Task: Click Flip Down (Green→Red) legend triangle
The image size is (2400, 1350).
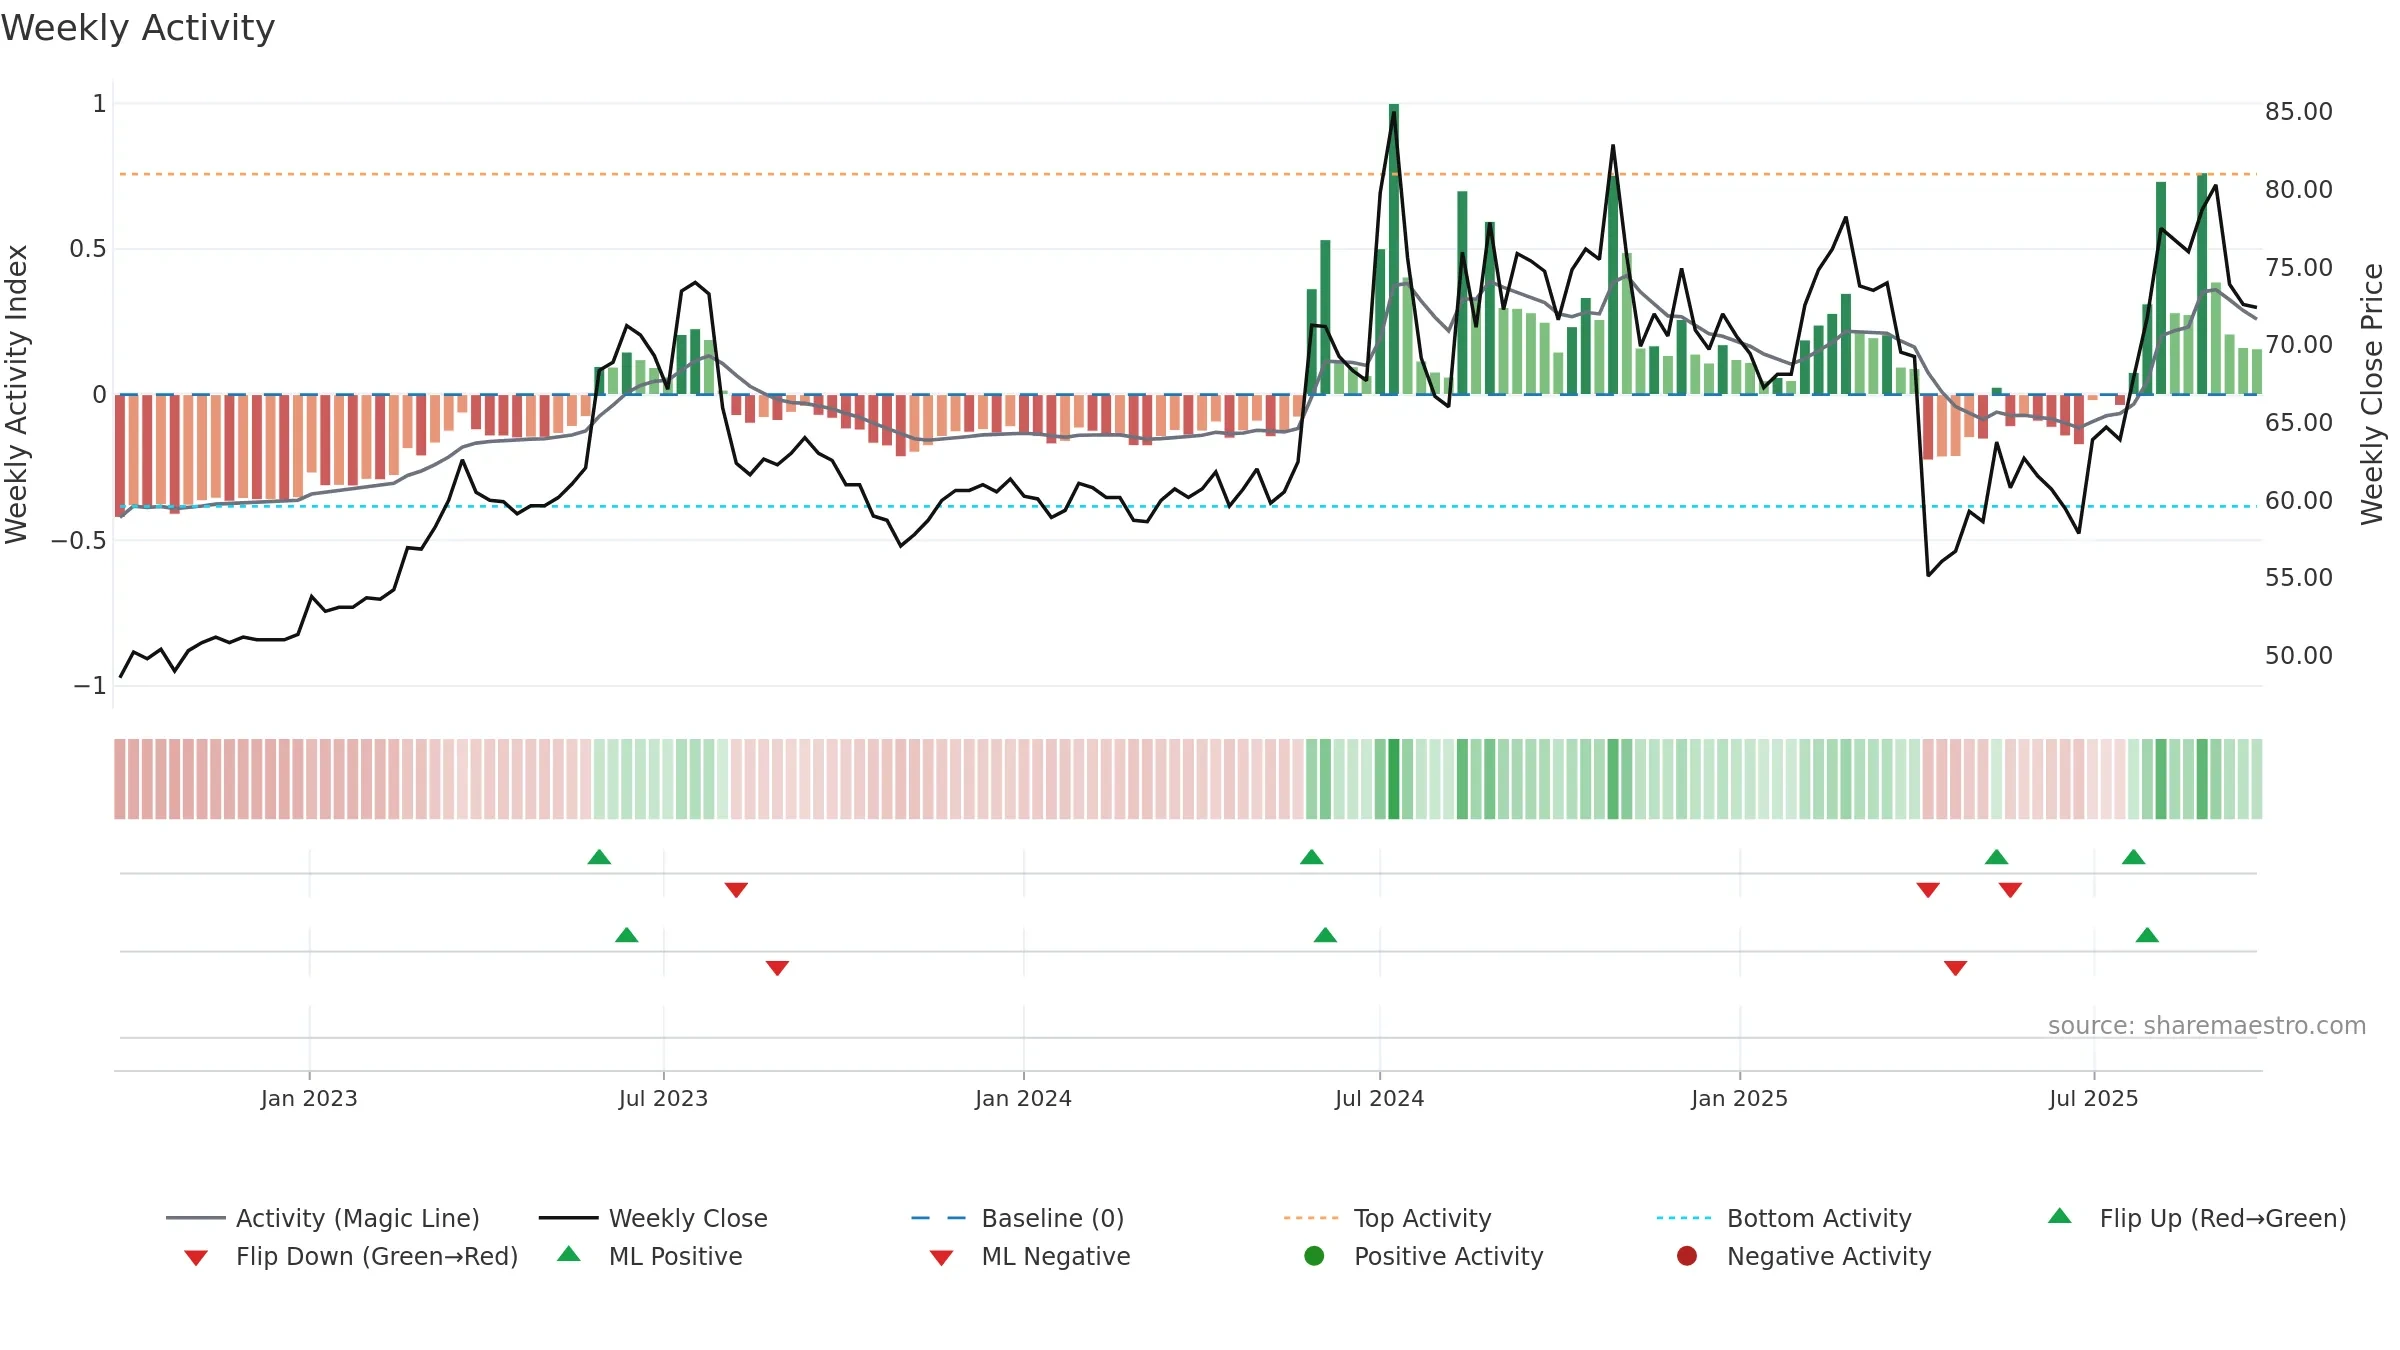Action: pyautogui.click(x=196, y=1258)
